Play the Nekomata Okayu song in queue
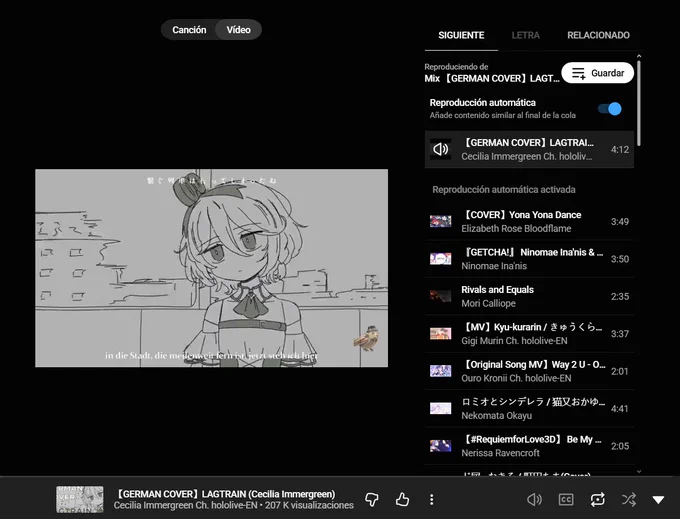680x519 pixels. (x=529, y=408)
